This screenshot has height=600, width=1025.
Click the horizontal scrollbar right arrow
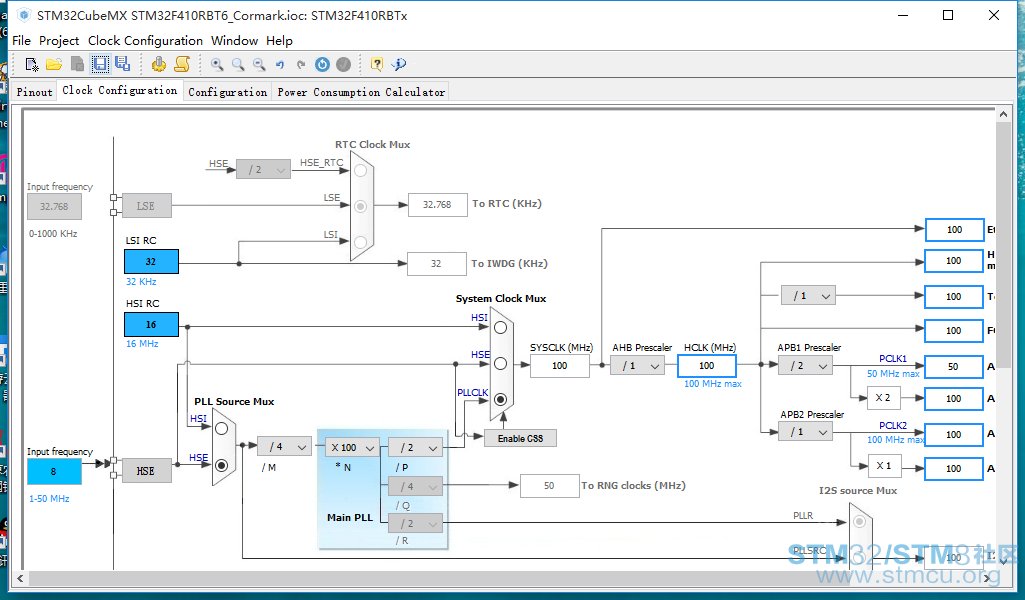(x=987, y=578)
